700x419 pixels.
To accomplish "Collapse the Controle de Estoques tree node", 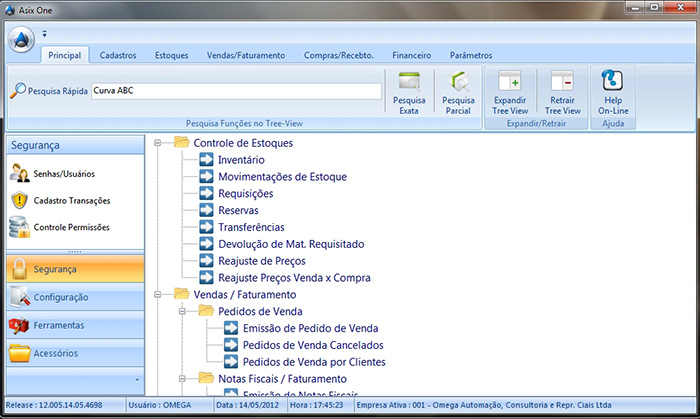I will coord(158,143).
